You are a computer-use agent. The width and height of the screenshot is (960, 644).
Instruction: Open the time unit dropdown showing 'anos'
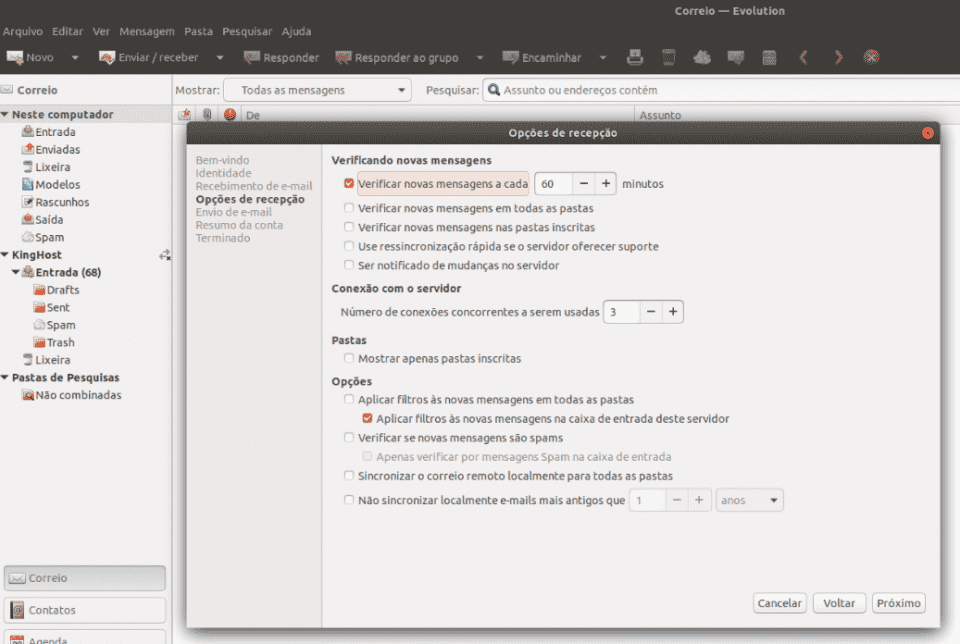point(748,500)
